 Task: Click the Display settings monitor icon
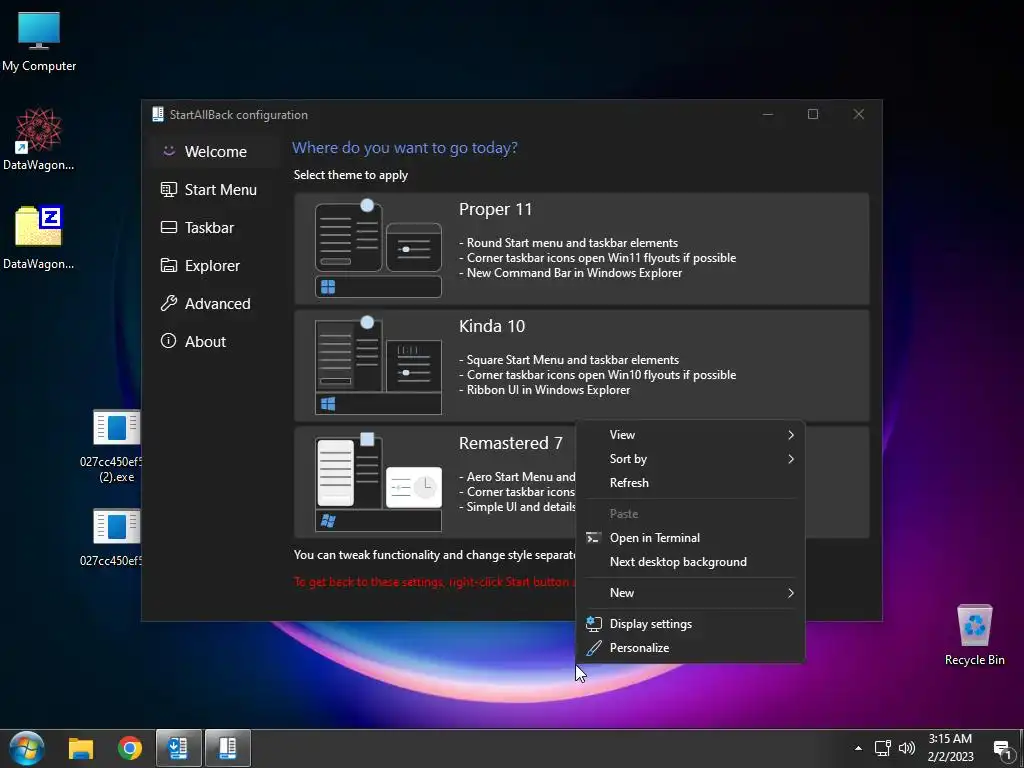[593, 624]
